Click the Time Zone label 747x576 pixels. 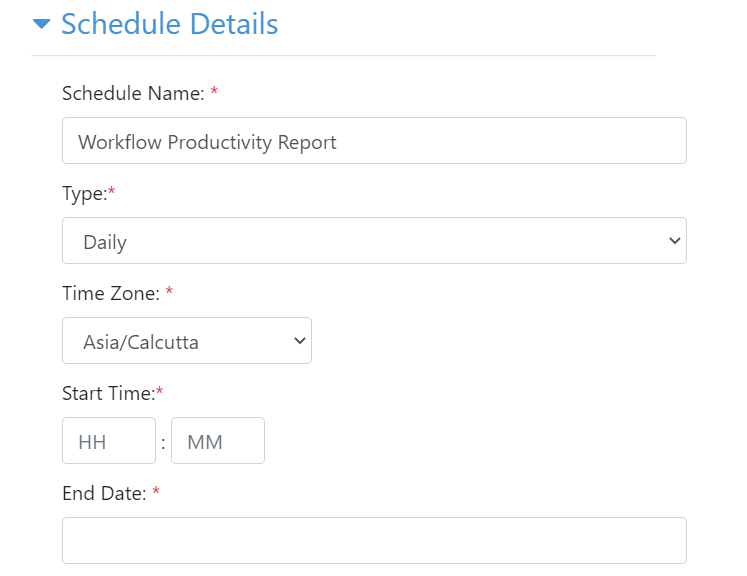111,293
